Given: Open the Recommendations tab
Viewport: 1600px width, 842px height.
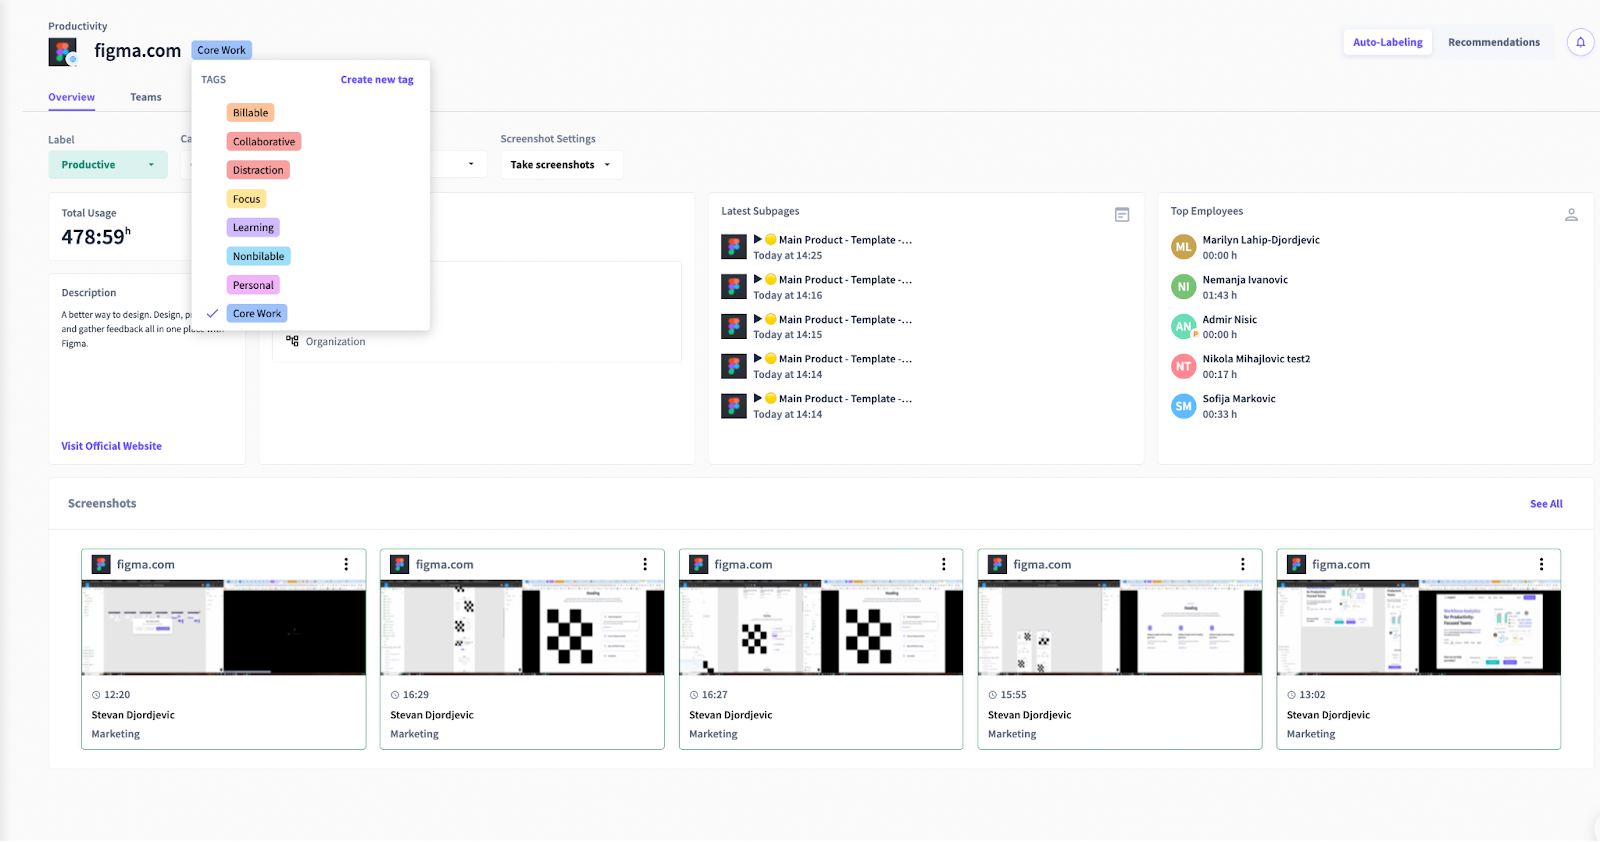Looking at the screenshot, I should [x=1493, y=42].
